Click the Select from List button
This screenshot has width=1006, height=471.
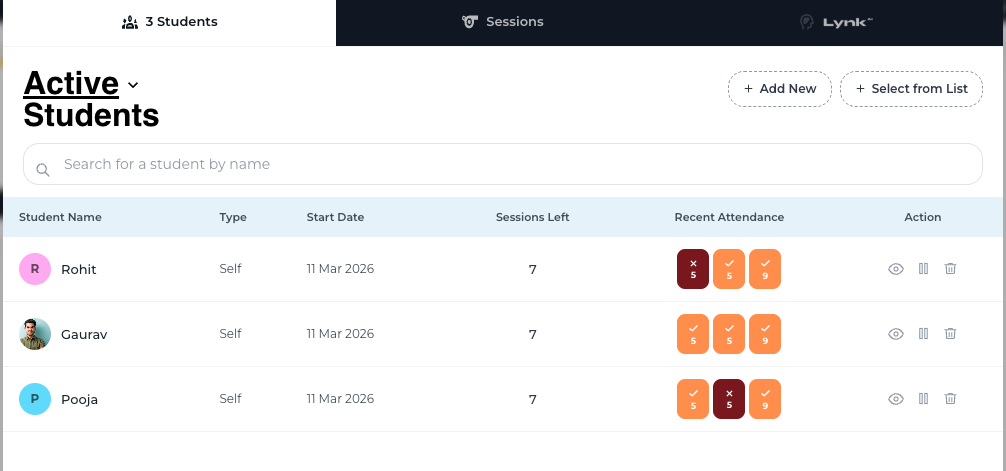pyautogui.click(x=911, y=89)
